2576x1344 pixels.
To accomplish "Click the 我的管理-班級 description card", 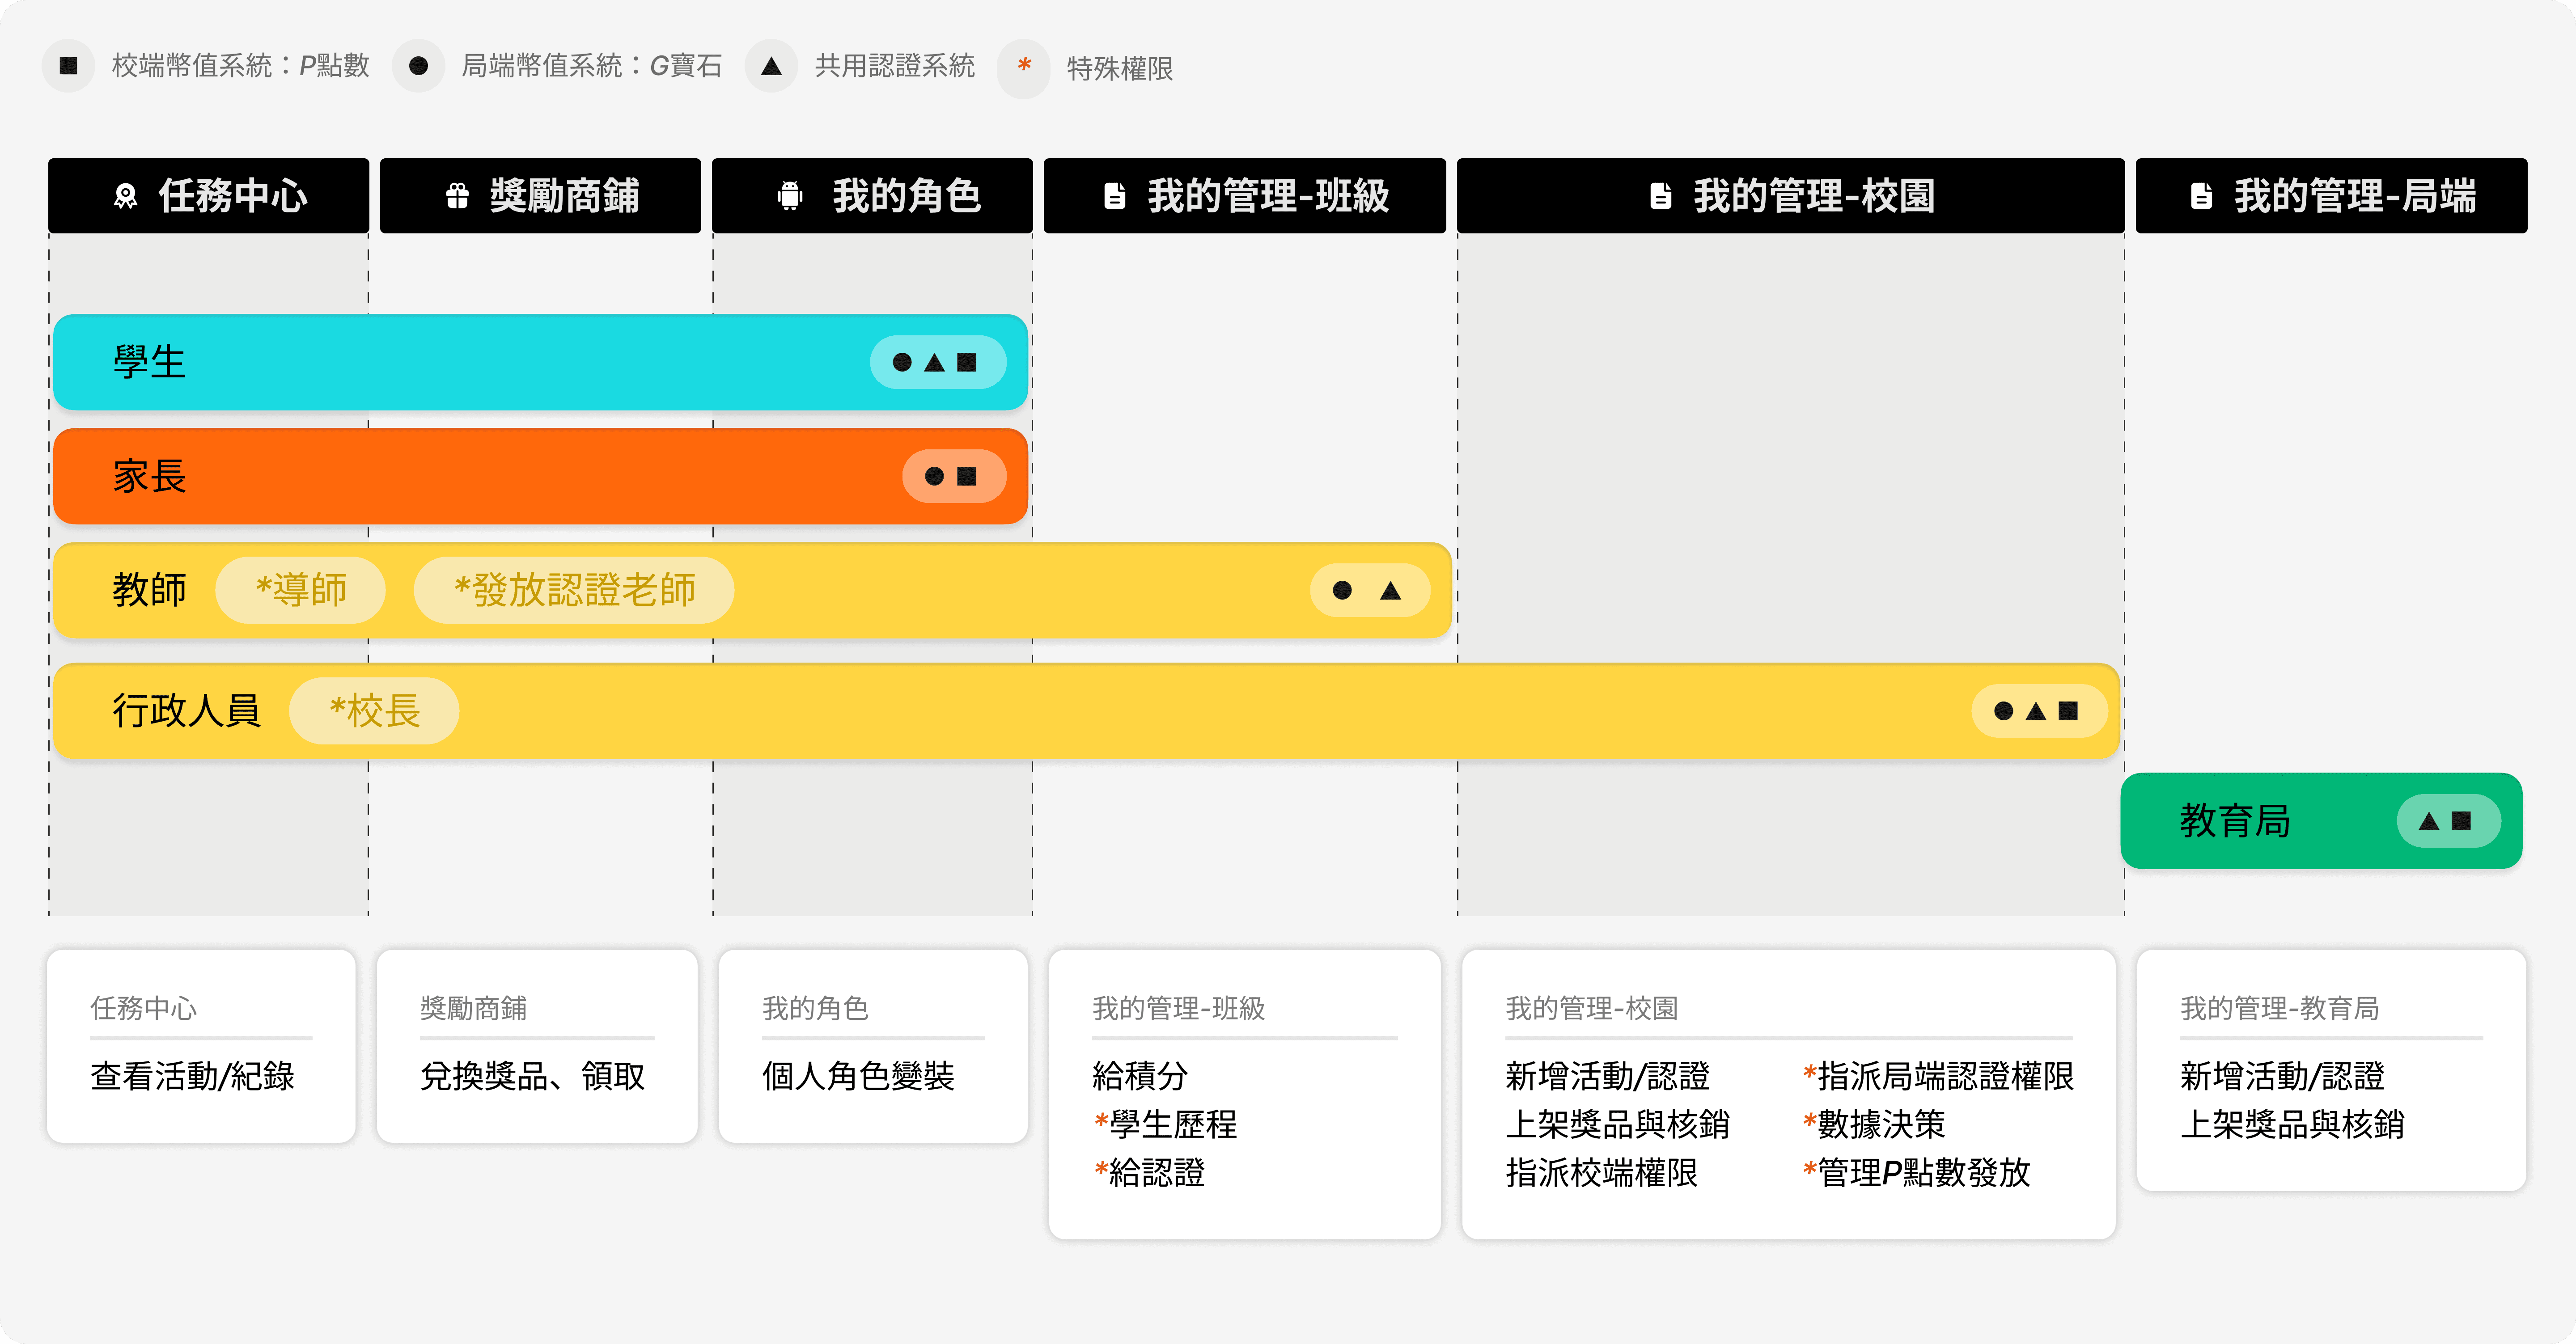I will [x=1244, y=1094].
